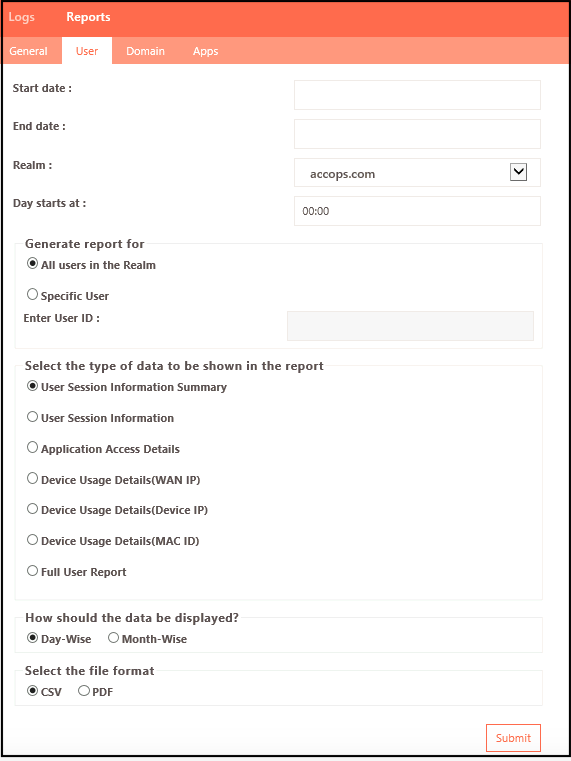Go to the Domain sub-tab
The width and height of the screenshot is (571, 761).
click(145, 51)
